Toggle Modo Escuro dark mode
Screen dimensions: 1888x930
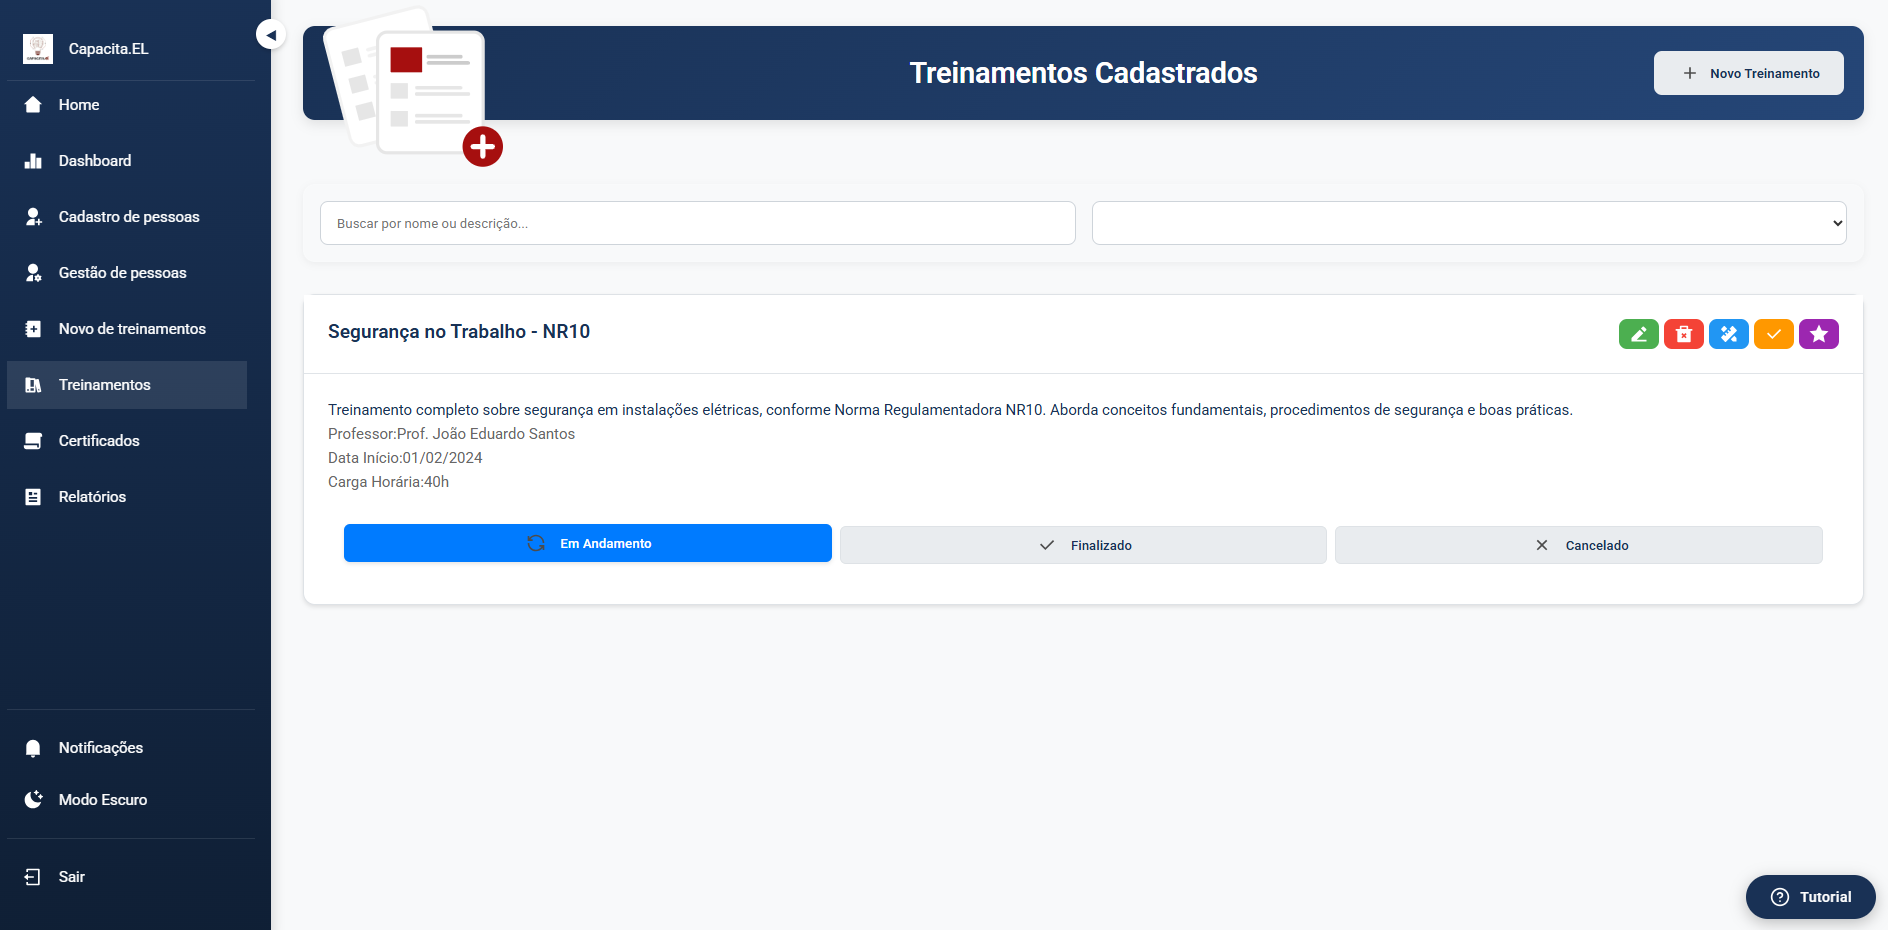tap(127, 800)
